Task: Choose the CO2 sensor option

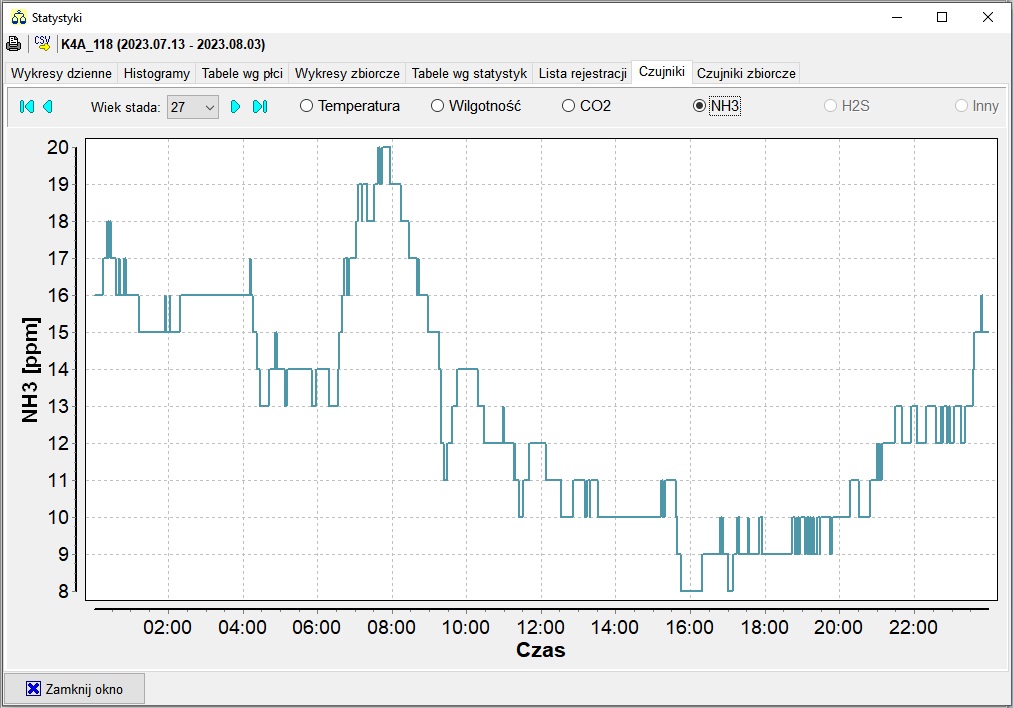Action: 569,106
